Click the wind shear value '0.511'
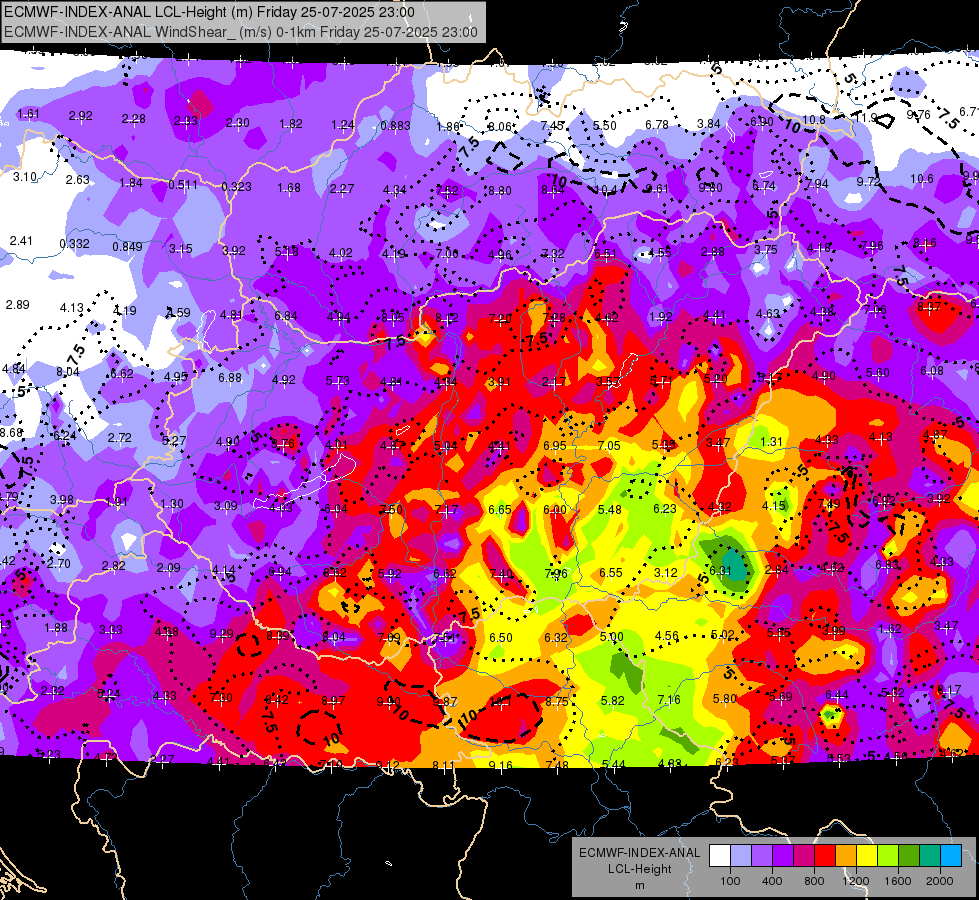The width and height of the screenshot is (979, 900). (x=183, y=185)
